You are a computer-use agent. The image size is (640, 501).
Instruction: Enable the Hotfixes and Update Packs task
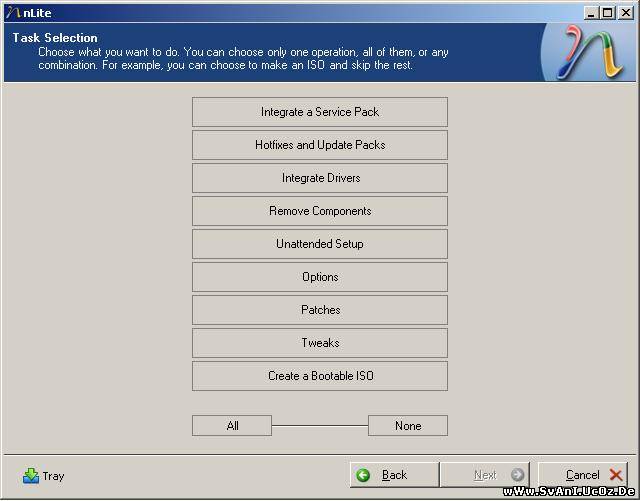click(x=319, y=145)
